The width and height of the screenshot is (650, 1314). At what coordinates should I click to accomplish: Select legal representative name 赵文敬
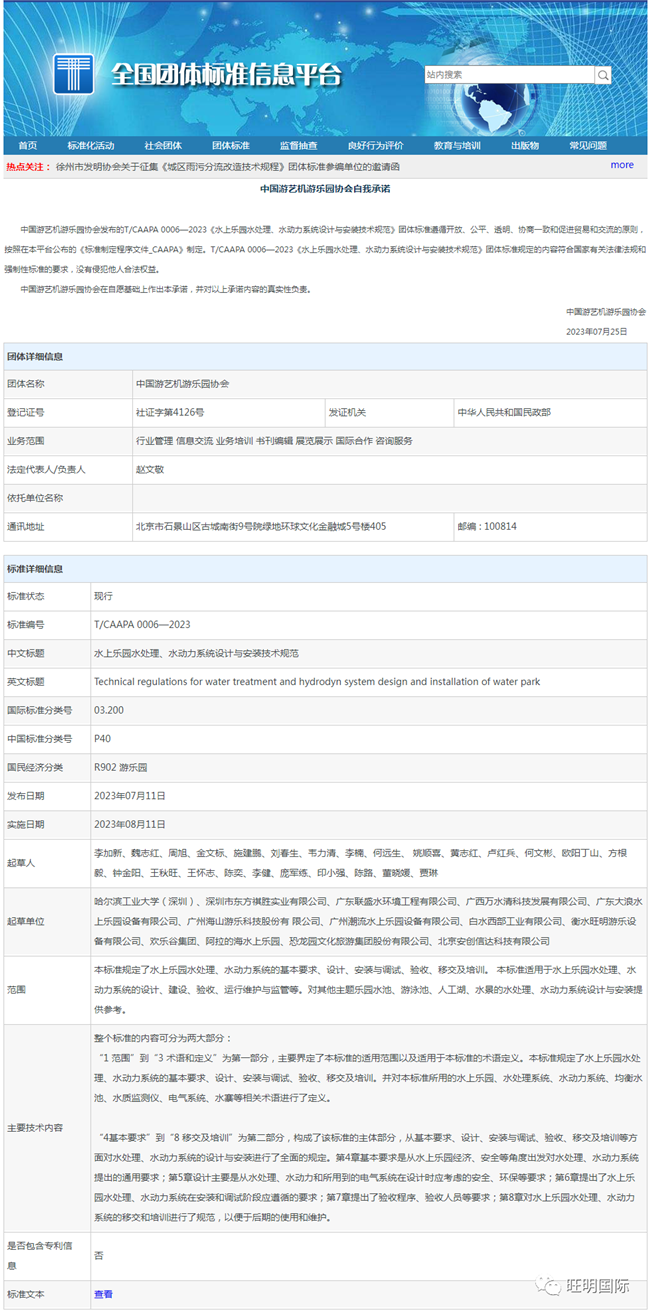(150, 469)
